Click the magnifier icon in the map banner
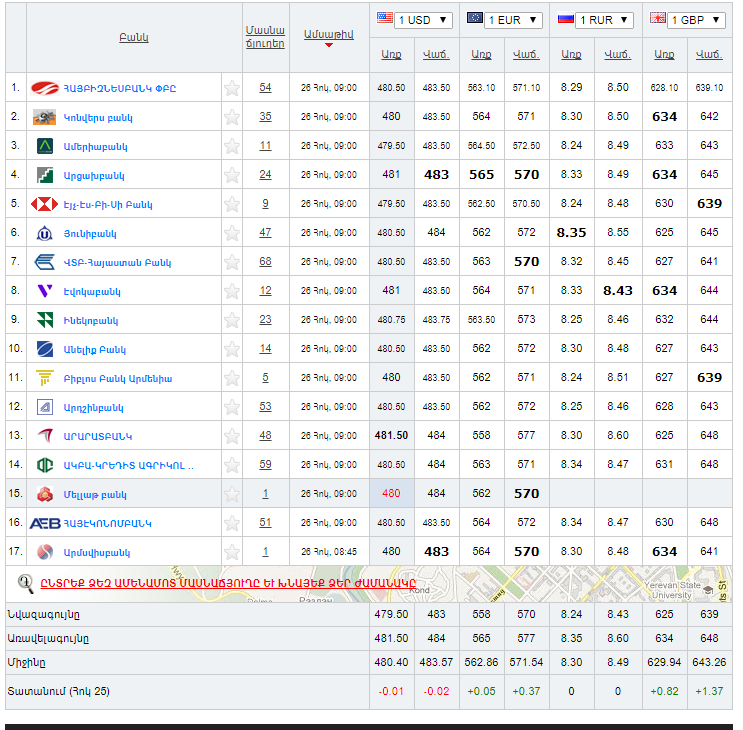 coord(25,582)
